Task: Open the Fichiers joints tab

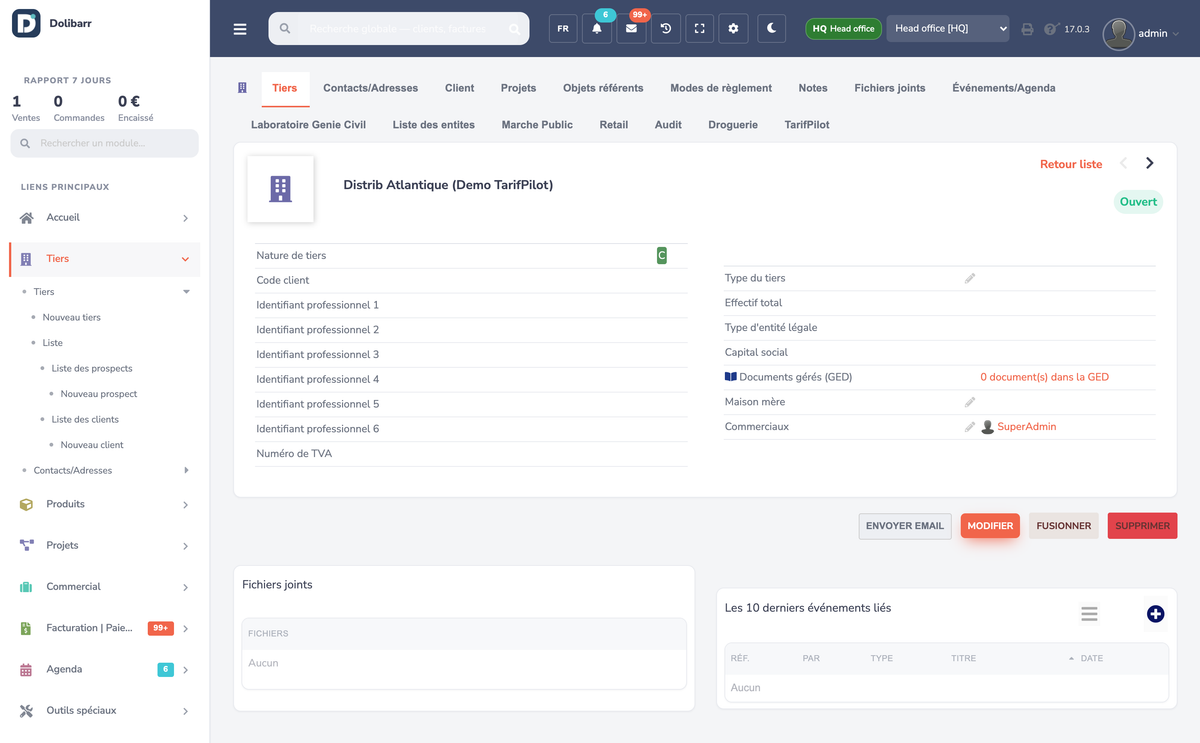Action: tap(890, 88)
